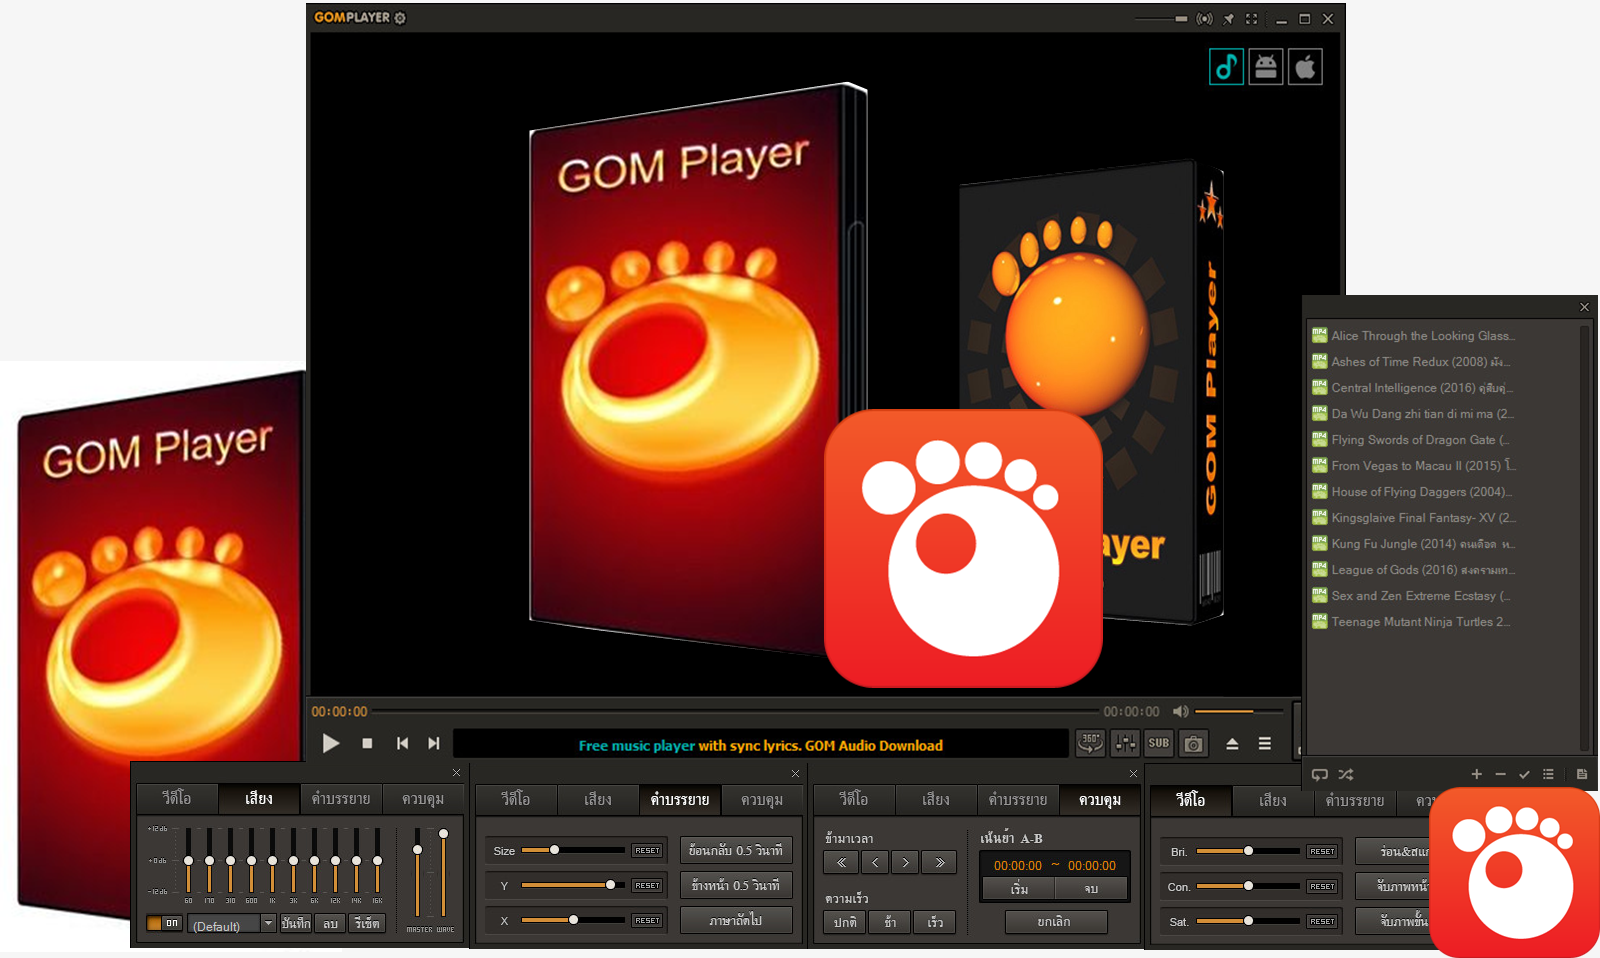Open a file with the eject icon
Image resolution: width=1600 pixels, height=958 pixels.
1232,743
